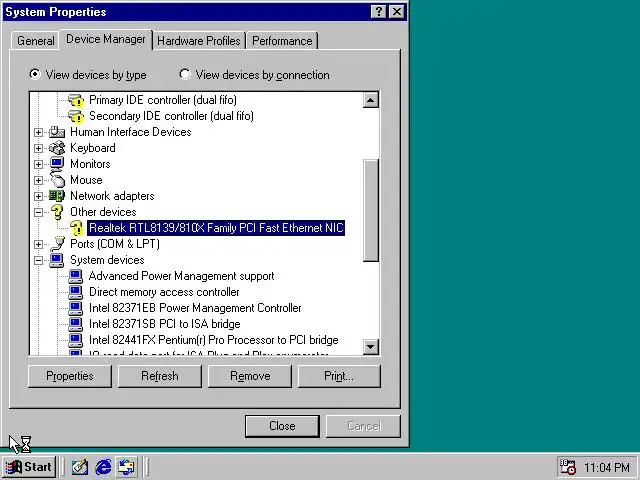Click the device list scroll up arrow
The image size is (640, 480).
click(x=371, y=100)
